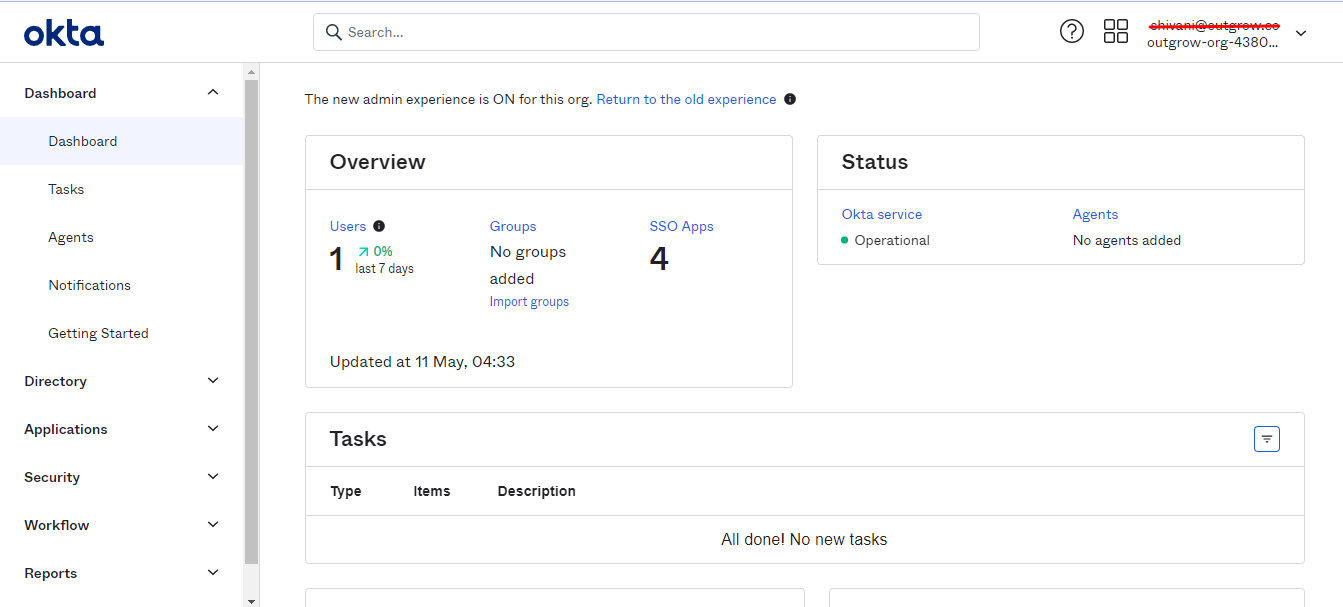Expand the Security section
Screen dimensions: 1343x607
point(122,477)
